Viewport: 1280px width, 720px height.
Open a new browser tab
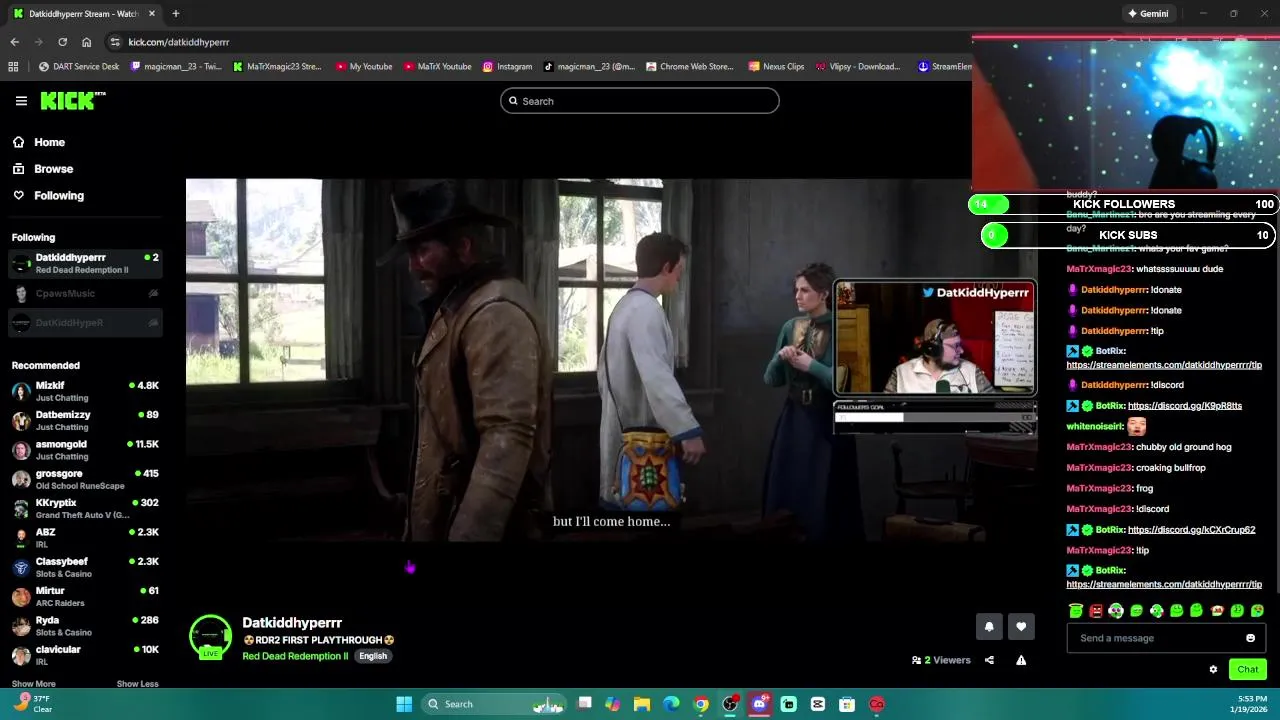(175, 14)
